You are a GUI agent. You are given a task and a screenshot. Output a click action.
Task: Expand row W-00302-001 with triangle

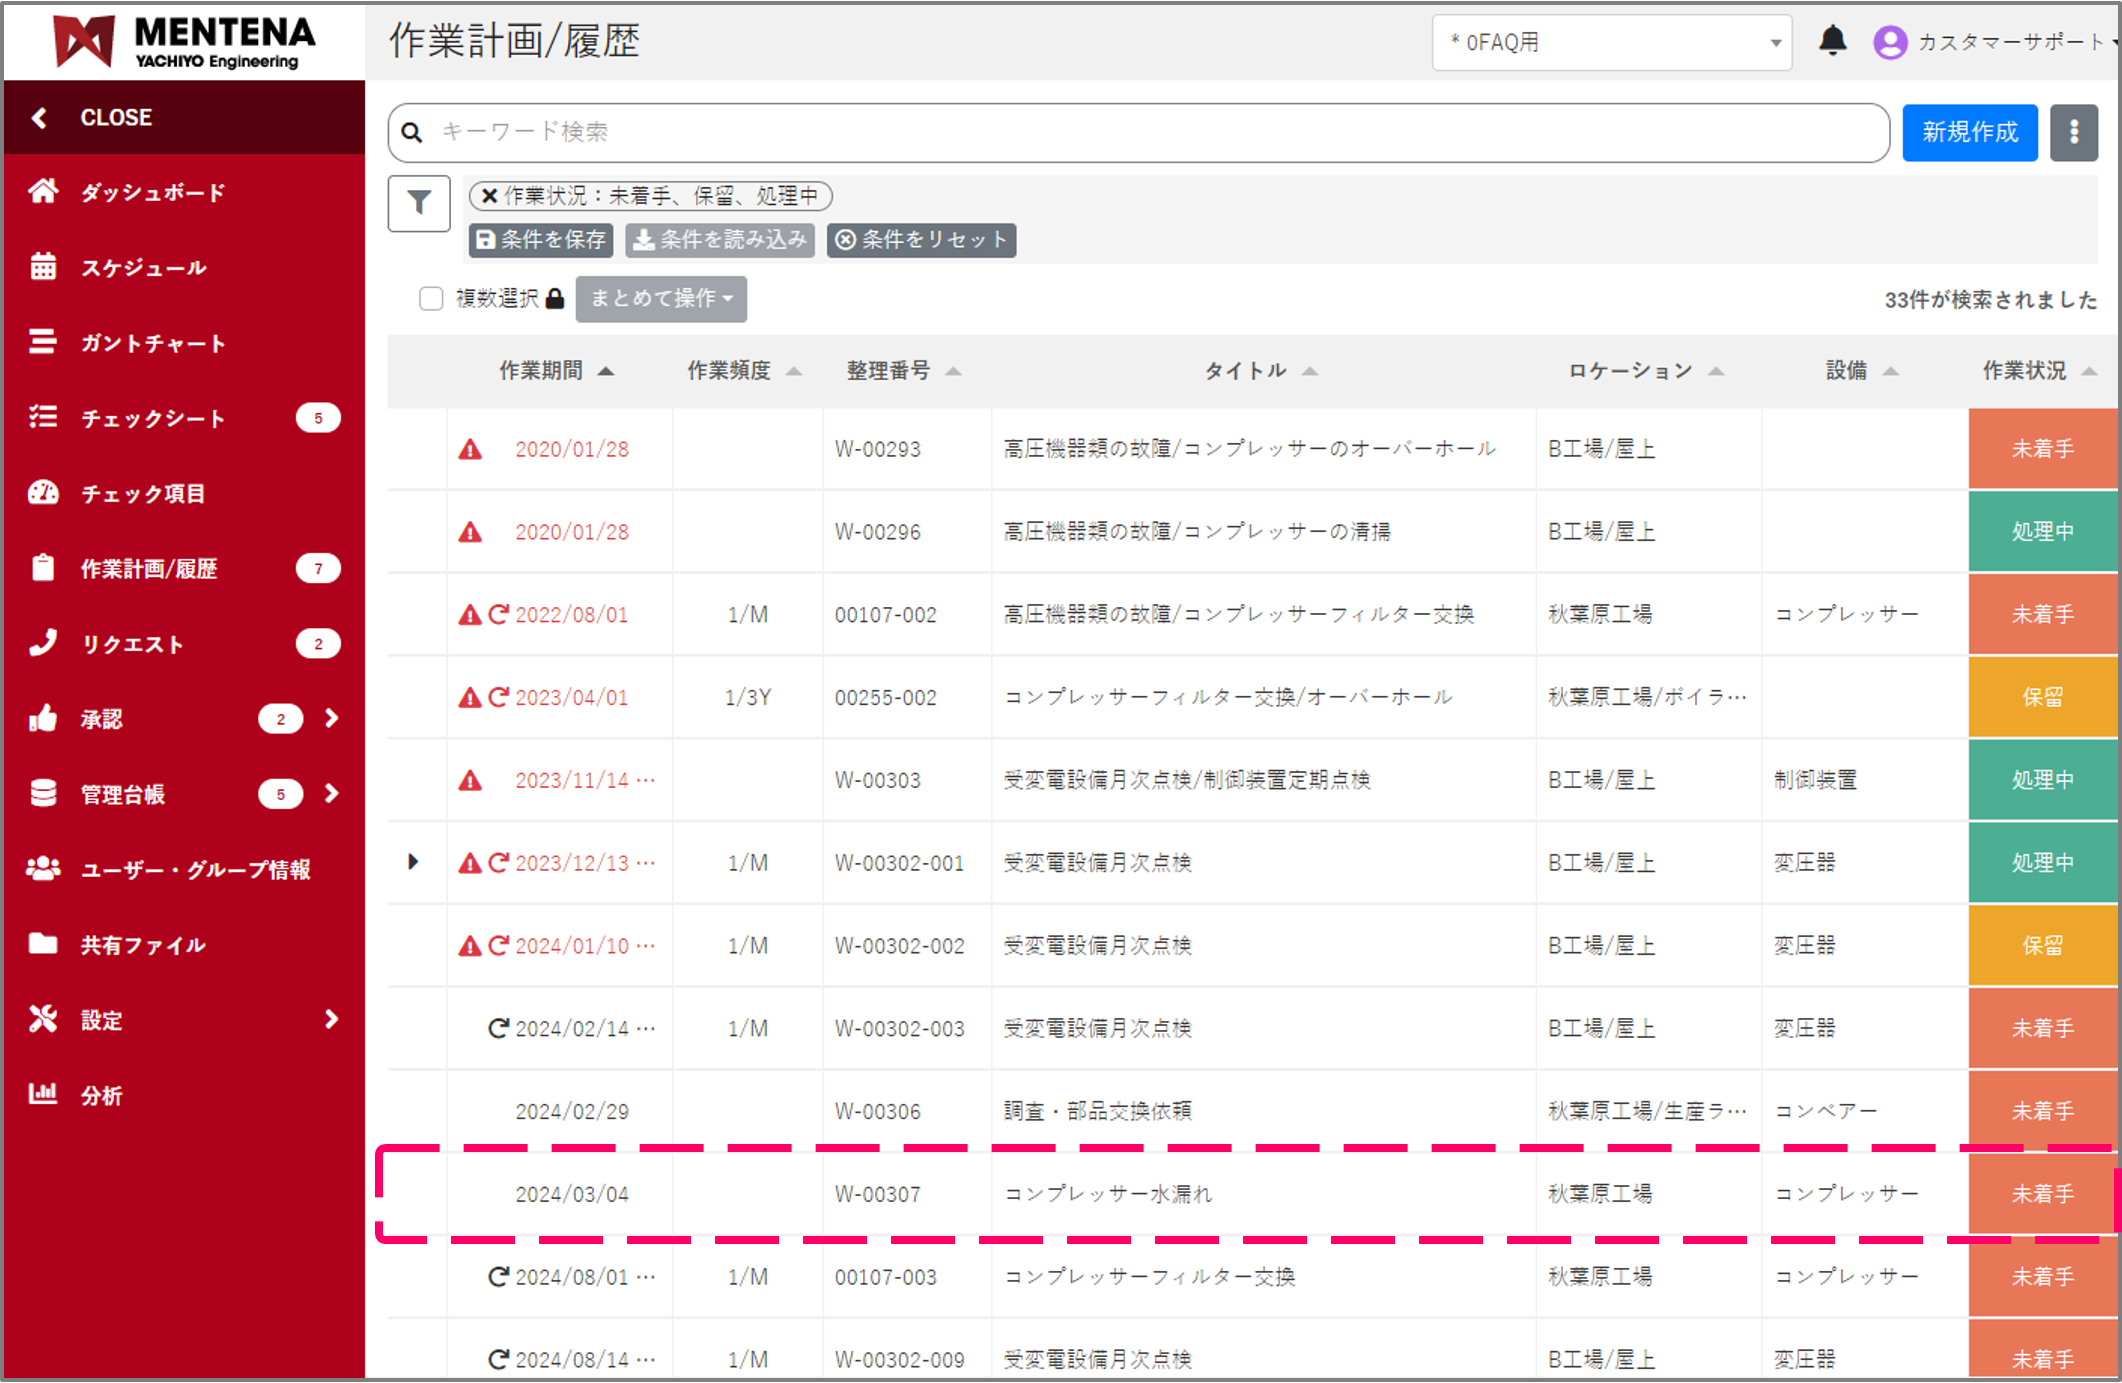(x=413, y=862)
